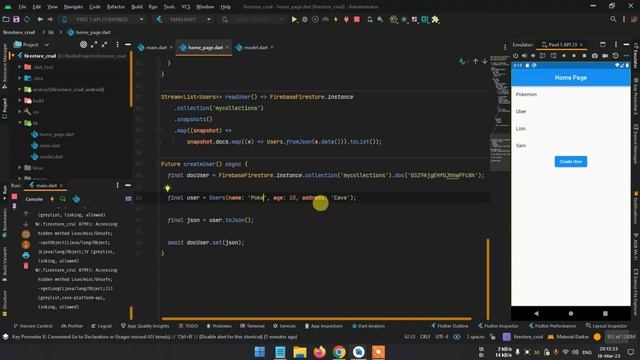Open the Refactor menu

[x=116, y=7]
